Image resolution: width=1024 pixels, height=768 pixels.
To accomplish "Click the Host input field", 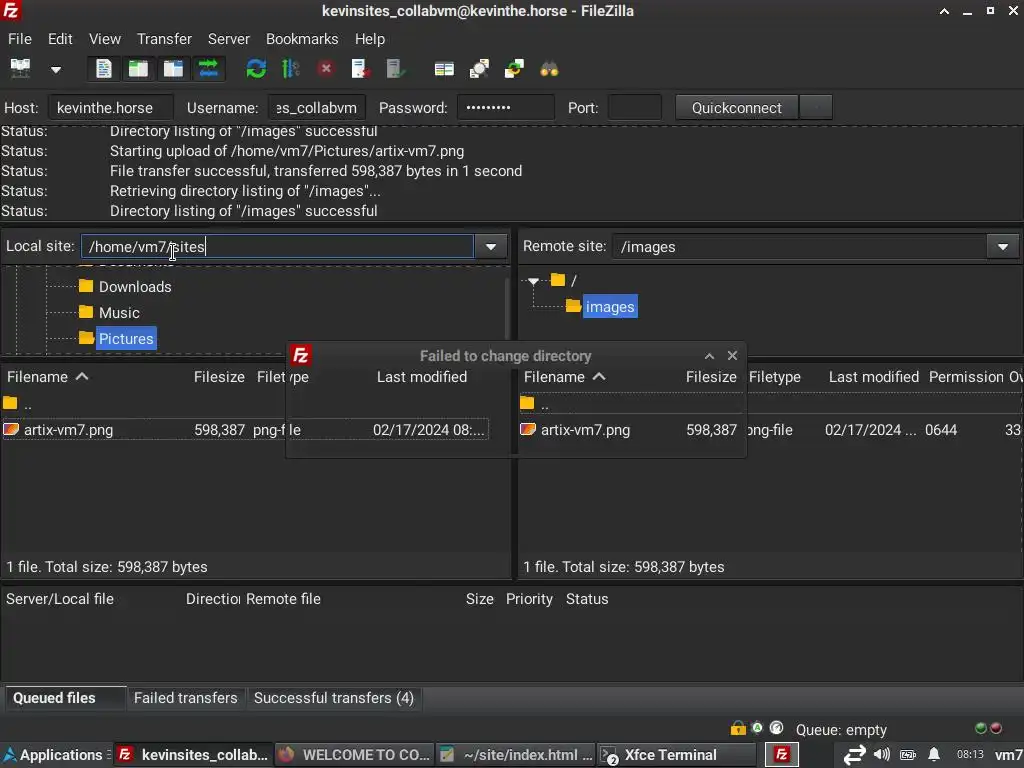I will point(111,108).
